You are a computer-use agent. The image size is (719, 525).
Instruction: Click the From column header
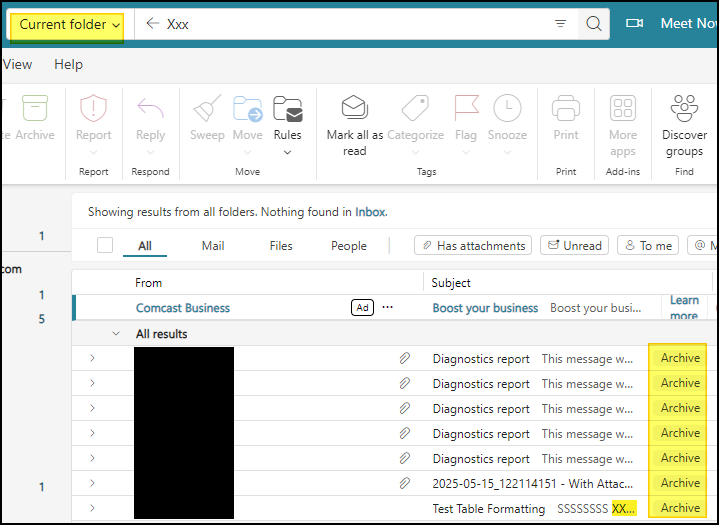click(x=148, y=282)
